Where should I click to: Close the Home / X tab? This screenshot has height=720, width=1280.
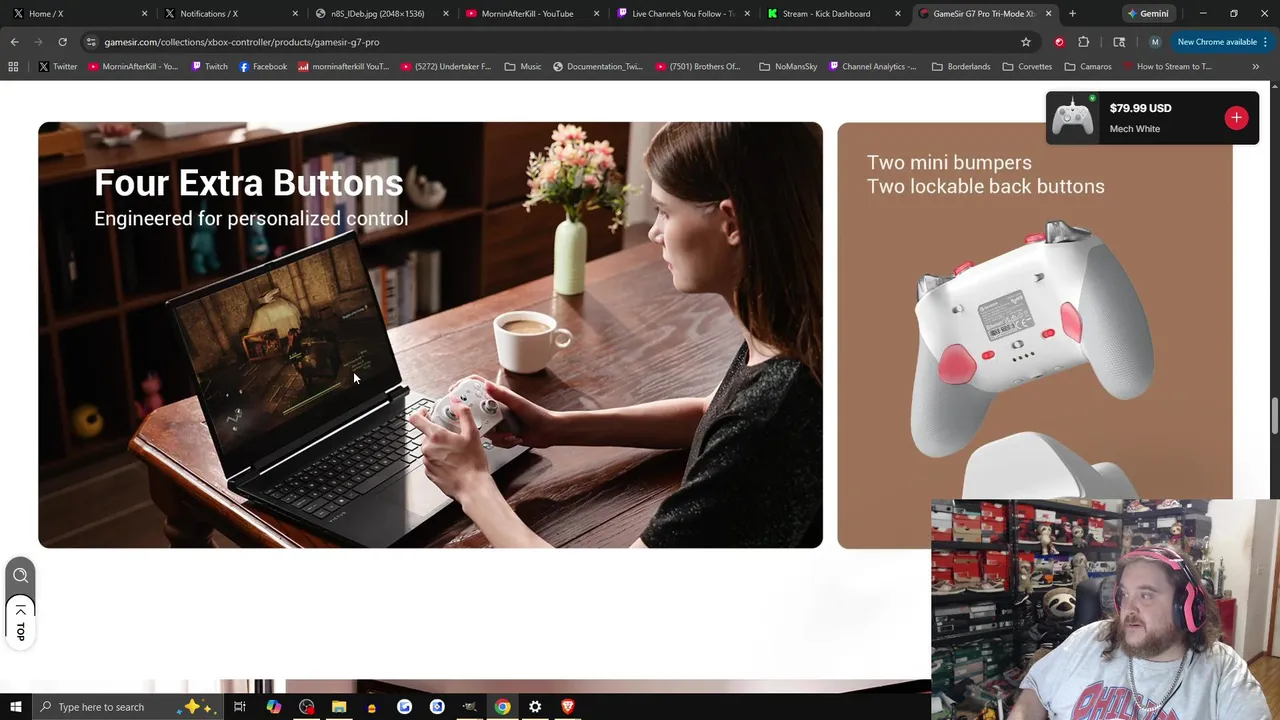(x=144, y=14)
